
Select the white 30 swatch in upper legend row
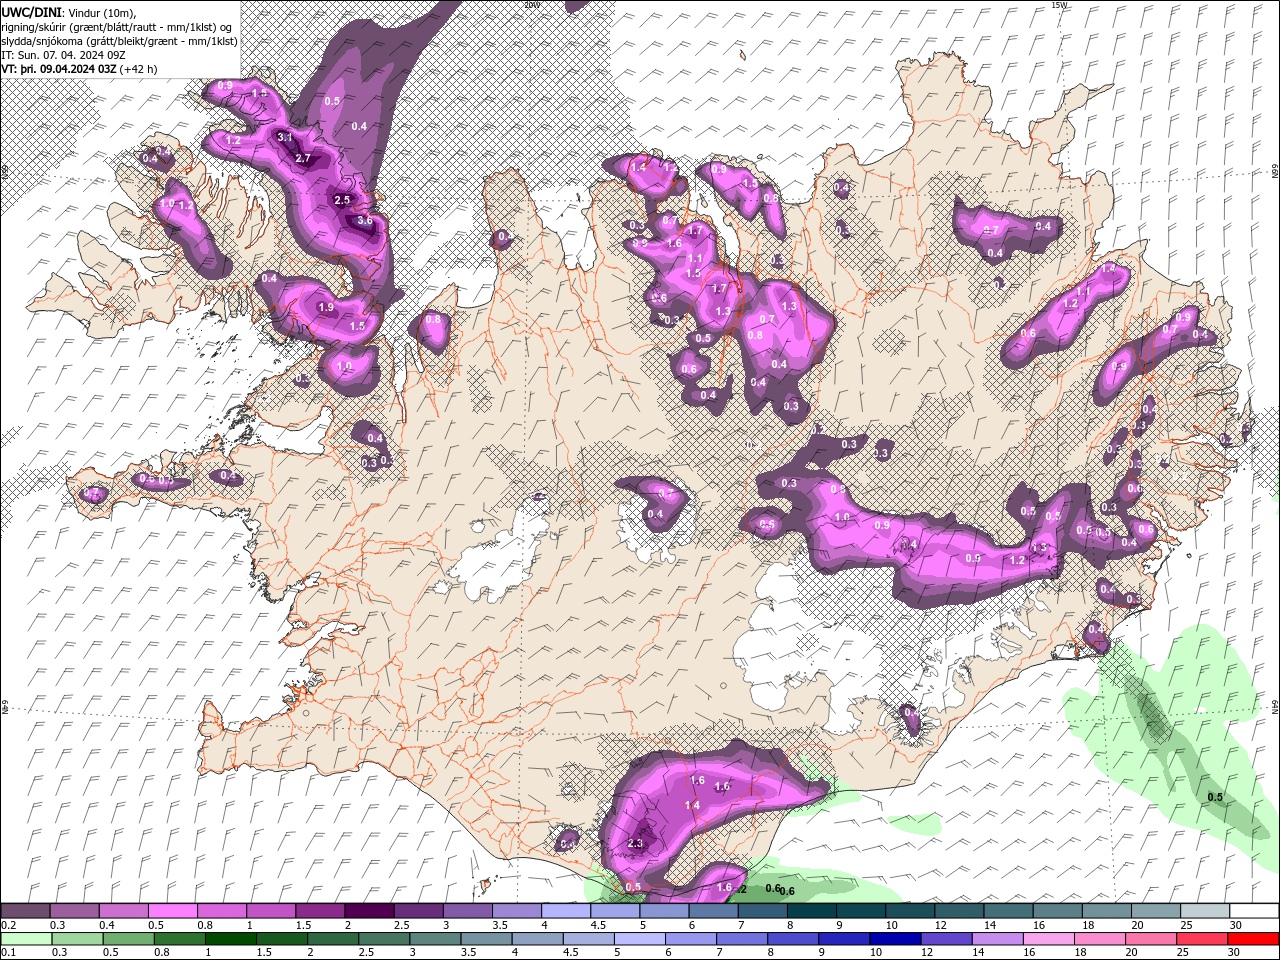[x=1254, y=911]
